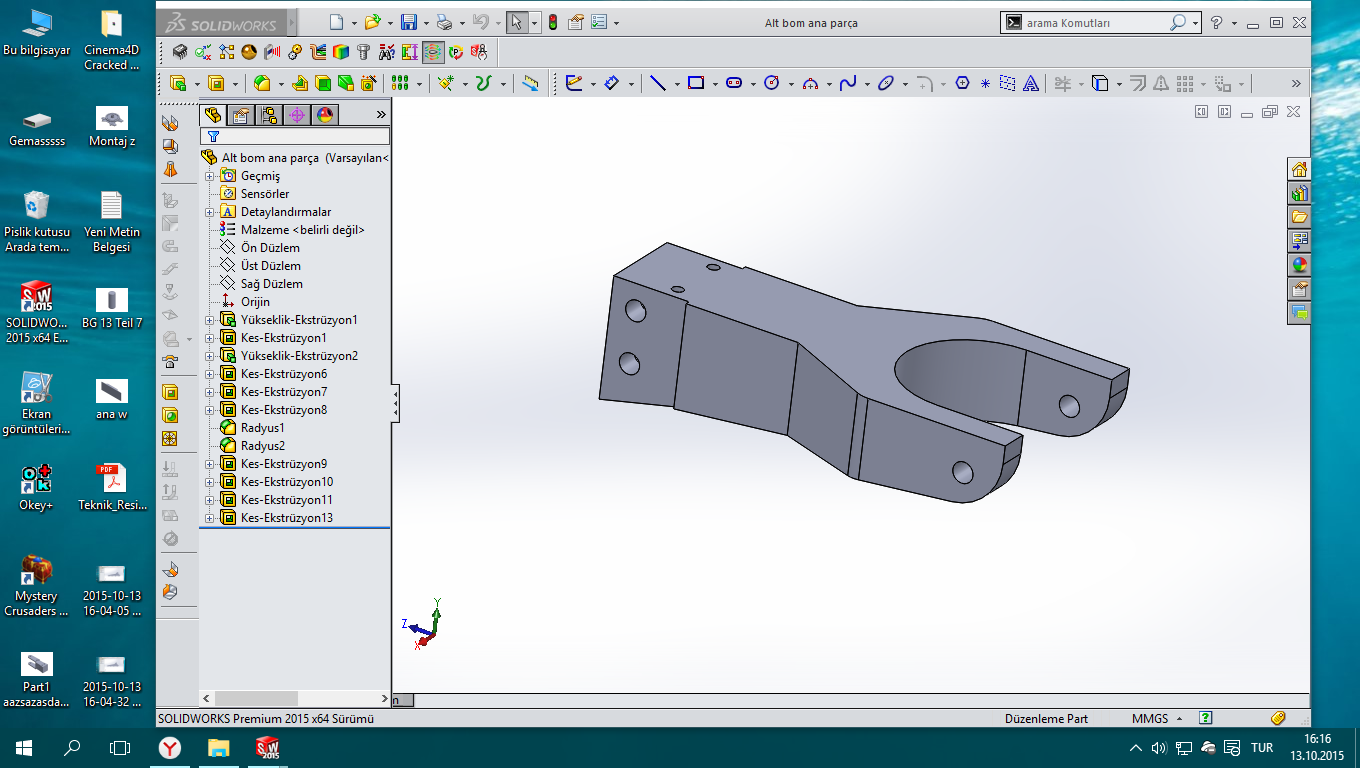Viewport: 1360px width, 768px height.
Task: Select Malzeme <belirli değil> tree item
Action: (303, 230)
